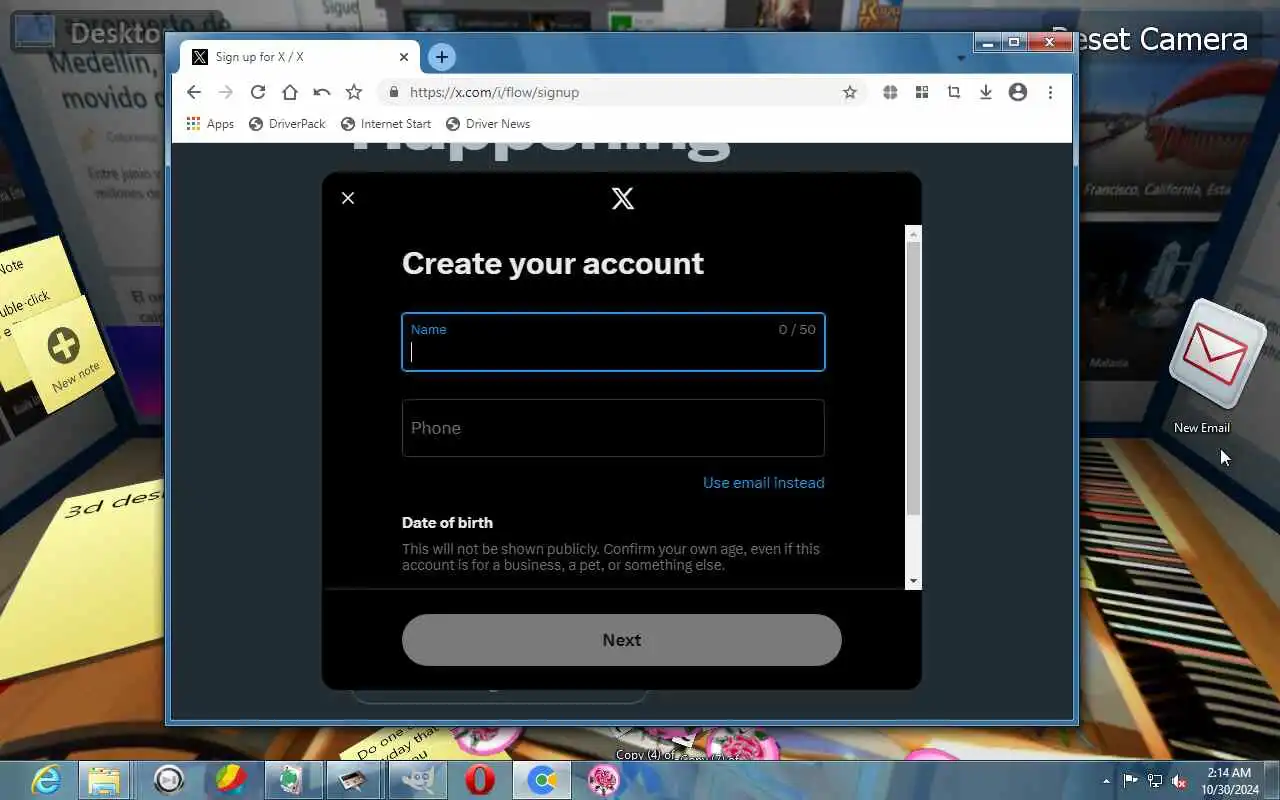Open the Opera browser taskbar icon
The image size is (1280, 800).
480,780
